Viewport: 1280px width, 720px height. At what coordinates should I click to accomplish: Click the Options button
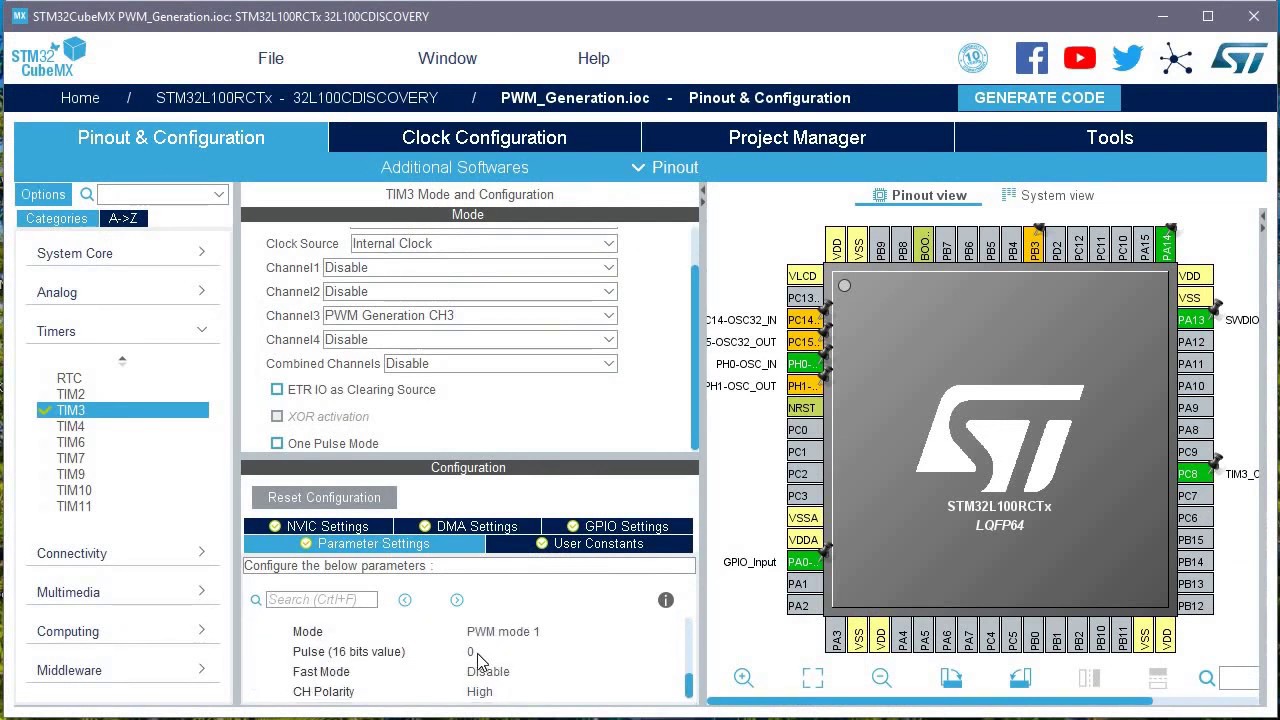[x=43, y=194]
